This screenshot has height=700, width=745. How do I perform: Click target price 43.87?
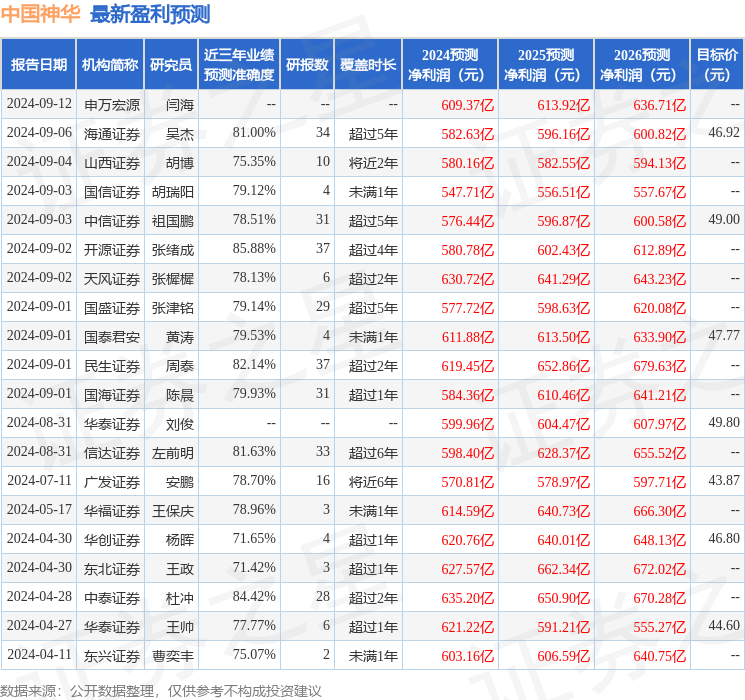tap(724, 480)
